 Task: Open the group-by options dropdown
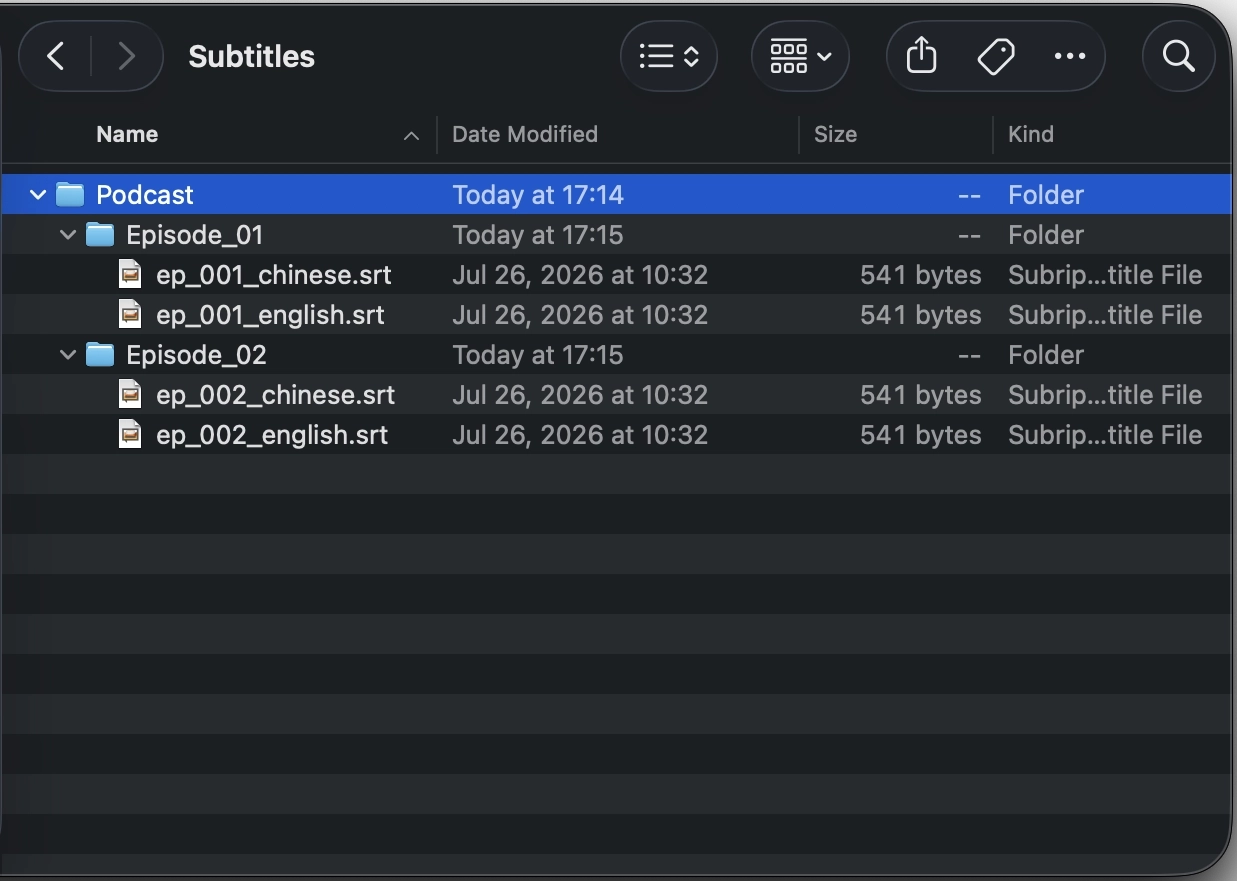[800, 57]
